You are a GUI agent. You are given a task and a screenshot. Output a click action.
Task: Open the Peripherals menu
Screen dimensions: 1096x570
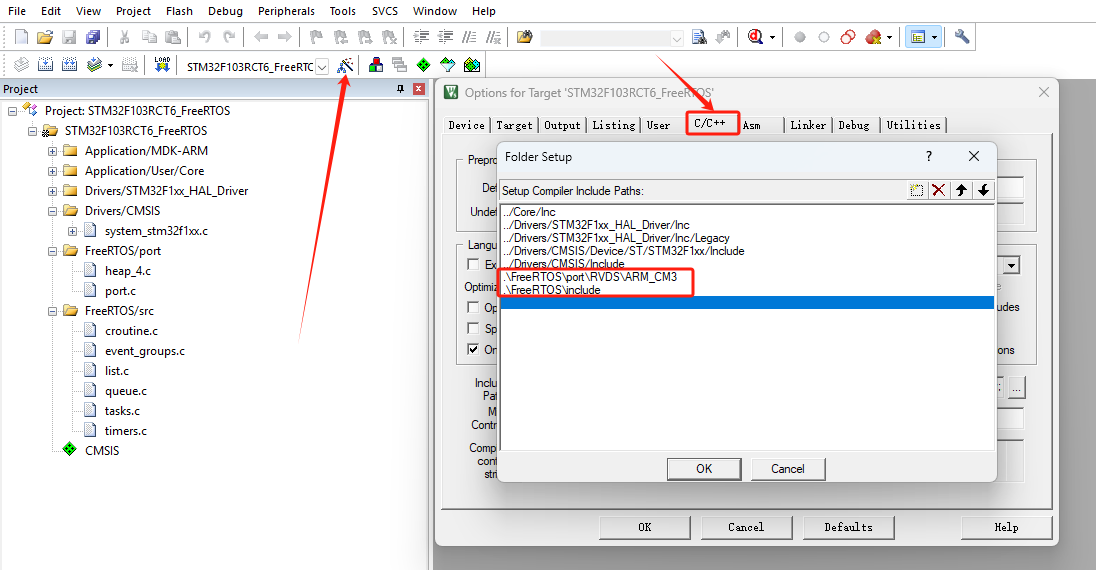[x=286, y=11]
